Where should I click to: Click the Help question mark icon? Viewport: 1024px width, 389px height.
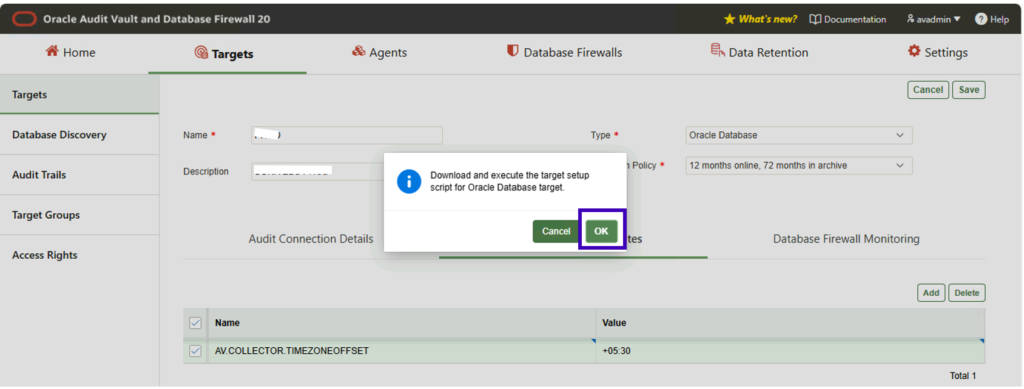(x=981, y=19)
